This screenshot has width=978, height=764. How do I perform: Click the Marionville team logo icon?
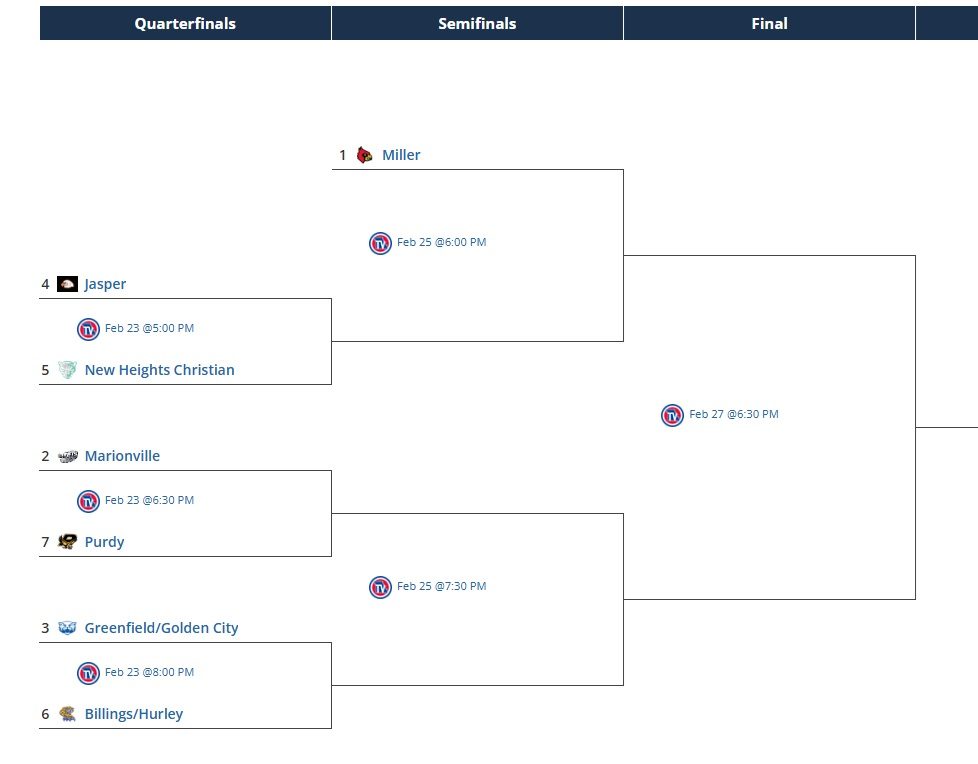pos(67,456)
